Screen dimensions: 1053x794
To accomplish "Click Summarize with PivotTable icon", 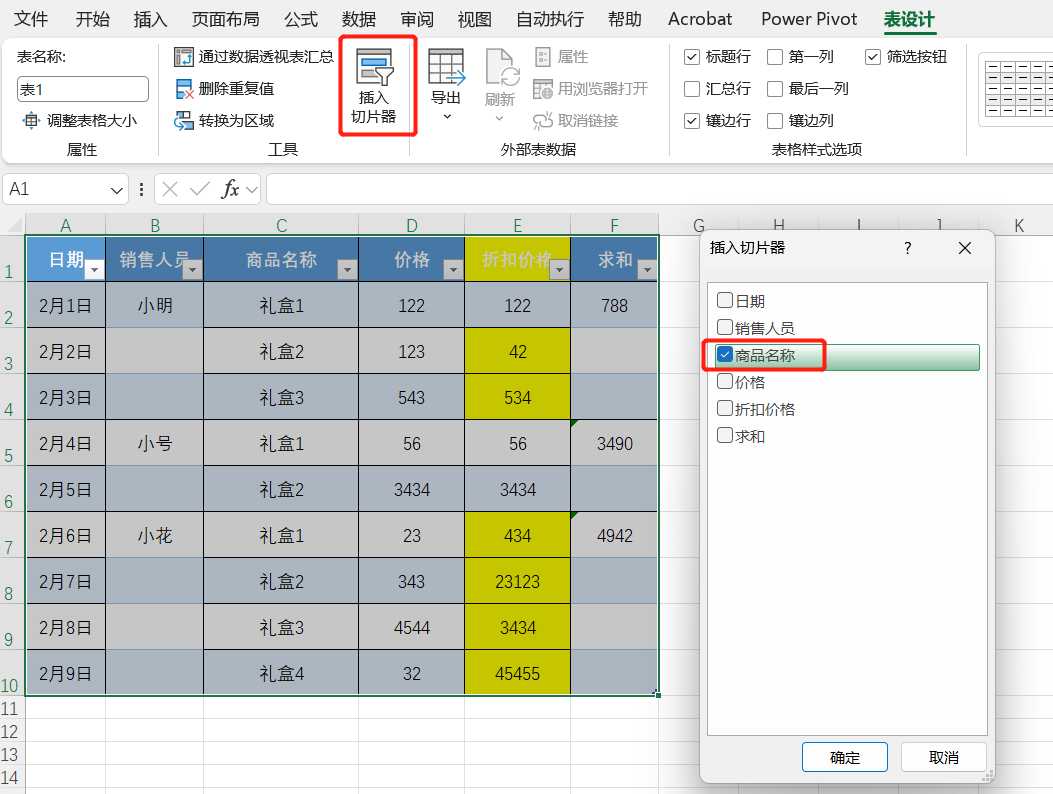I will pyautogui.click(x=183, y=56).
